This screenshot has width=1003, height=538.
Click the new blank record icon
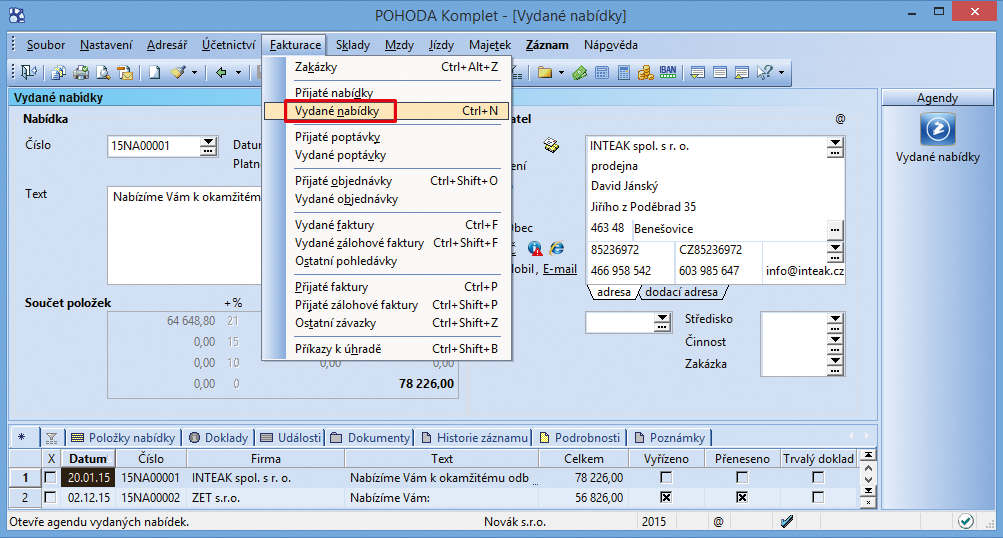point(155,72)
